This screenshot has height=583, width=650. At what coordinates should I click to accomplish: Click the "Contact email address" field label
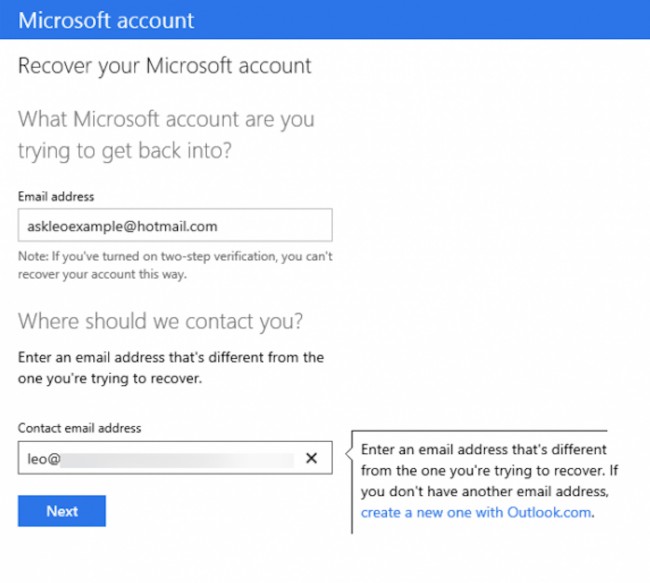[80, 428]
